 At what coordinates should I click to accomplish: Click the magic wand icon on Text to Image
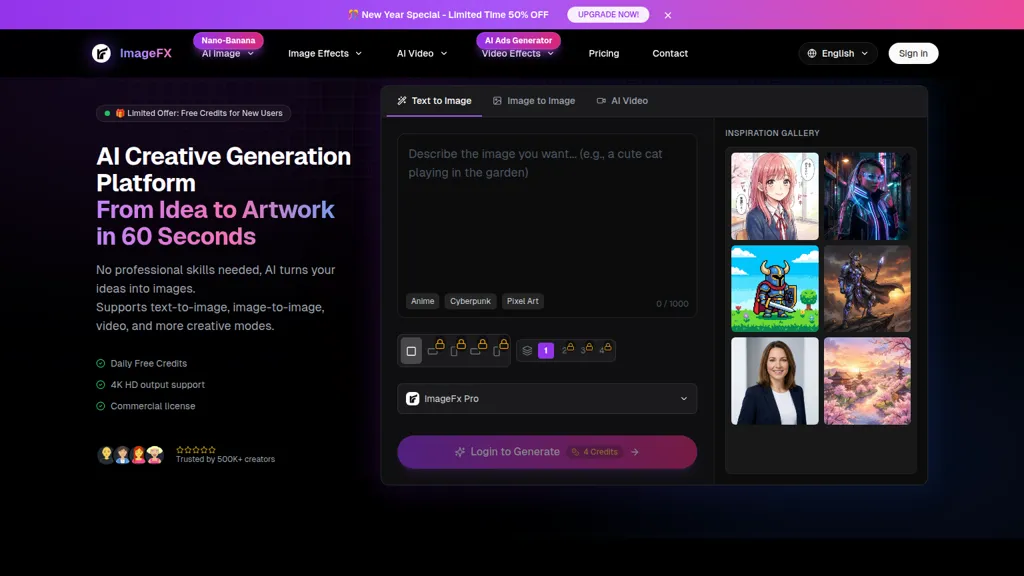coord(402,101)
